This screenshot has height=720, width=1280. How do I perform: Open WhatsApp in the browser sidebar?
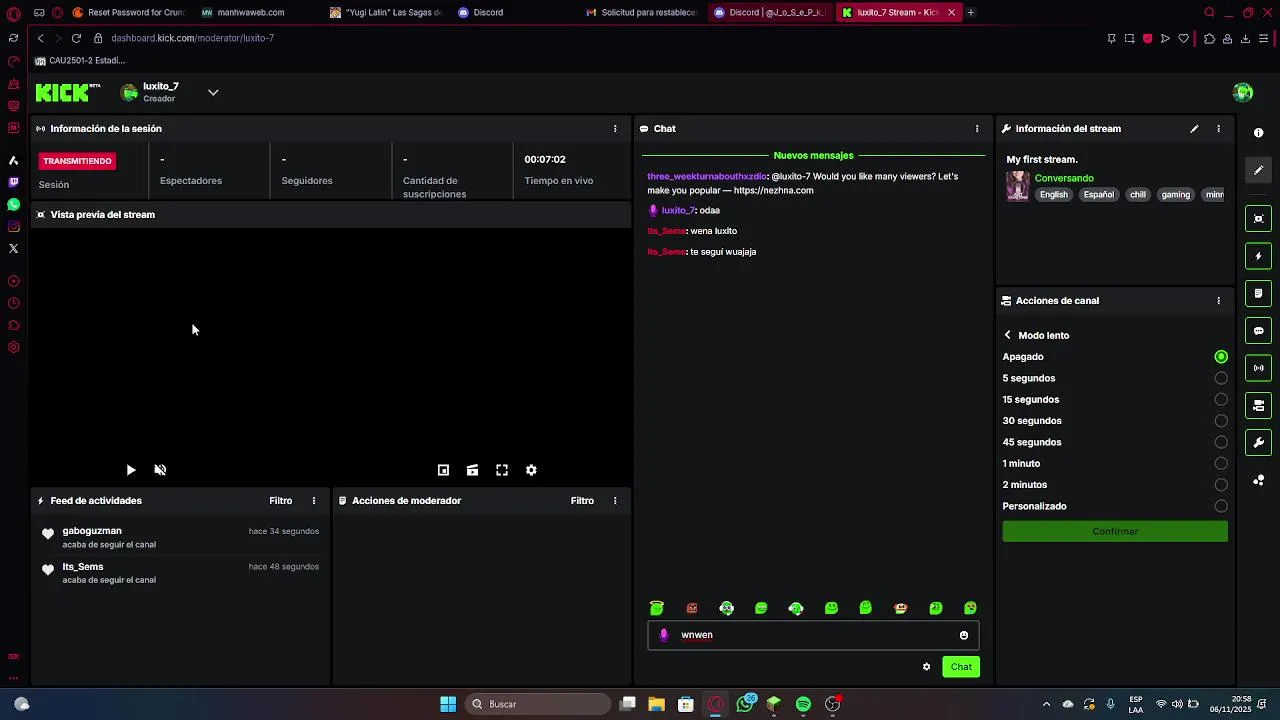(x=13, y=204)
